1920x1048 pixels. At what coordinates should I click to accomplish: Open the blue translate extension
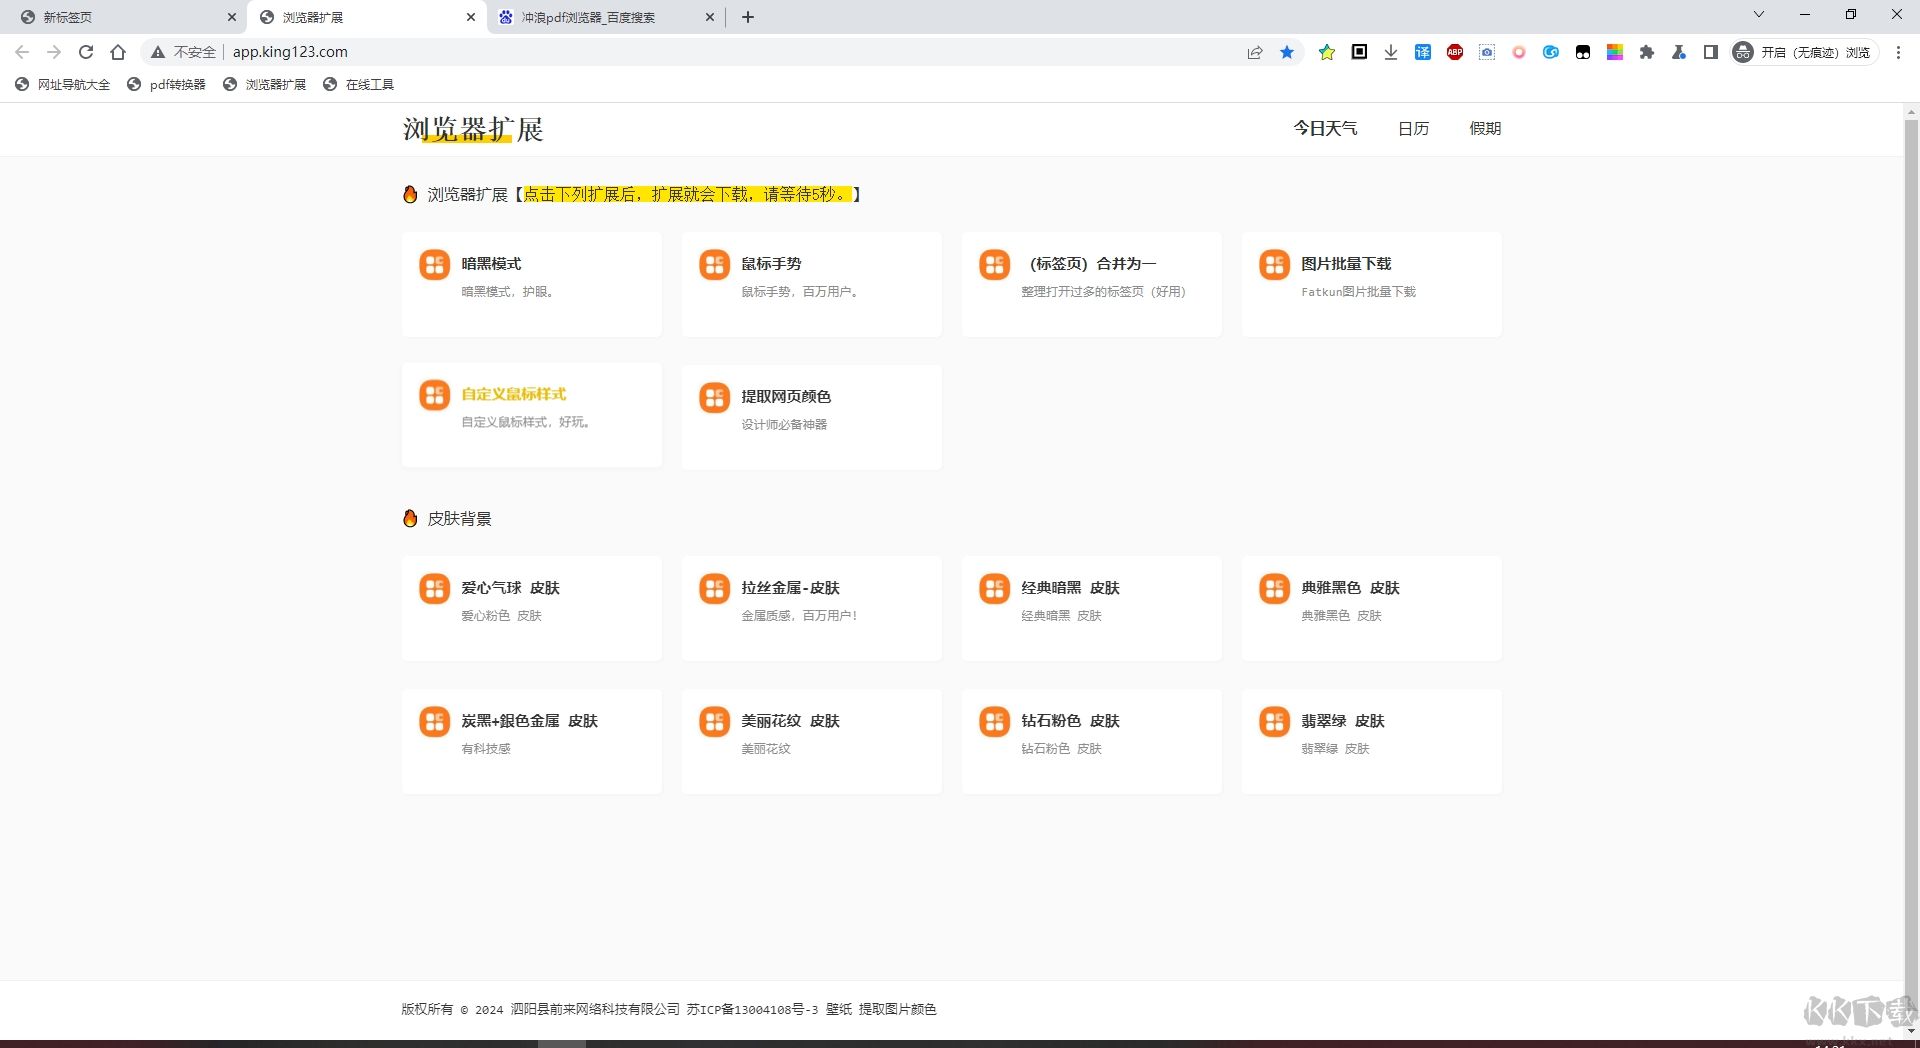pyautogui.click(x=1423, y=52)
